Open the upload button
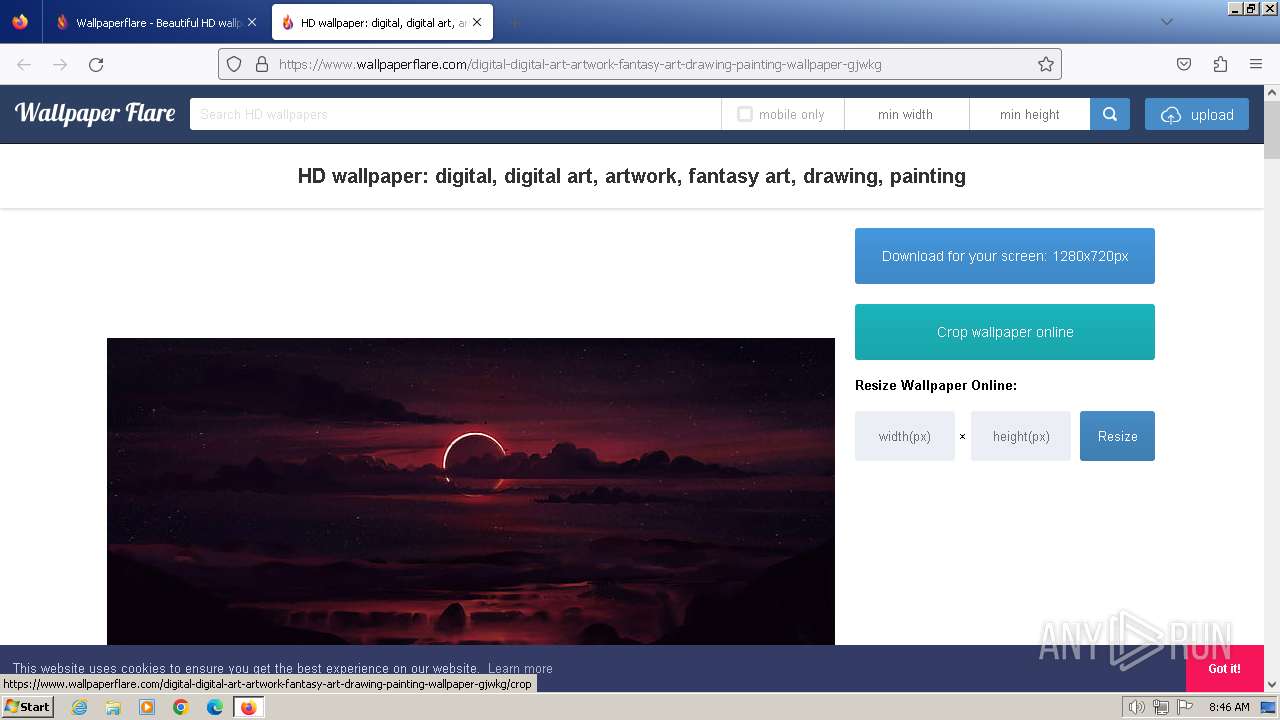The width and height of the screenshot is (1280, 720). 1197,114
